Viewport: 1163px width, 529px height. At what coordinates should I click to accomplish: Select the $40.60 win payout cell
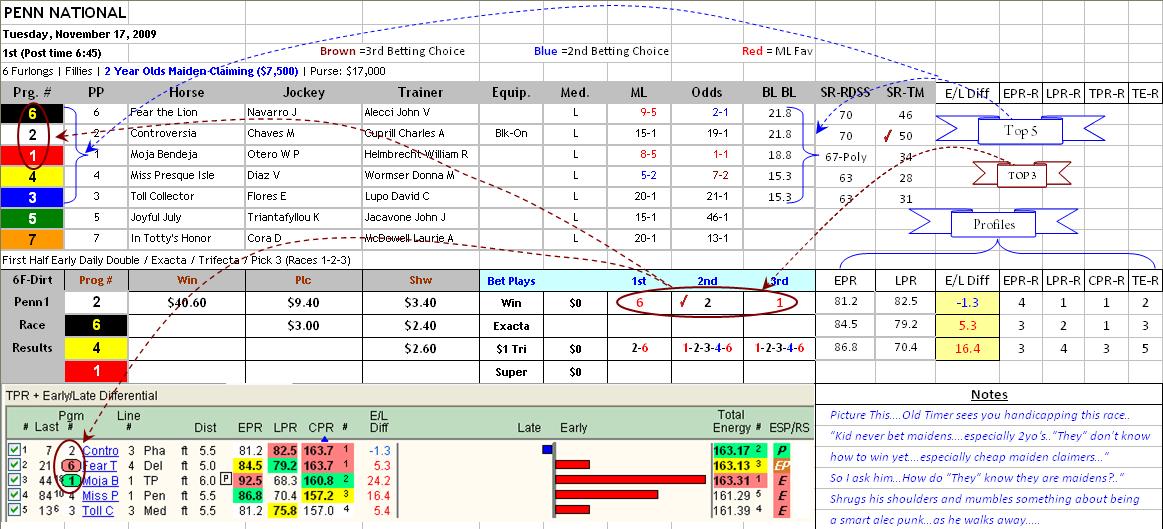tap(186, 303)
